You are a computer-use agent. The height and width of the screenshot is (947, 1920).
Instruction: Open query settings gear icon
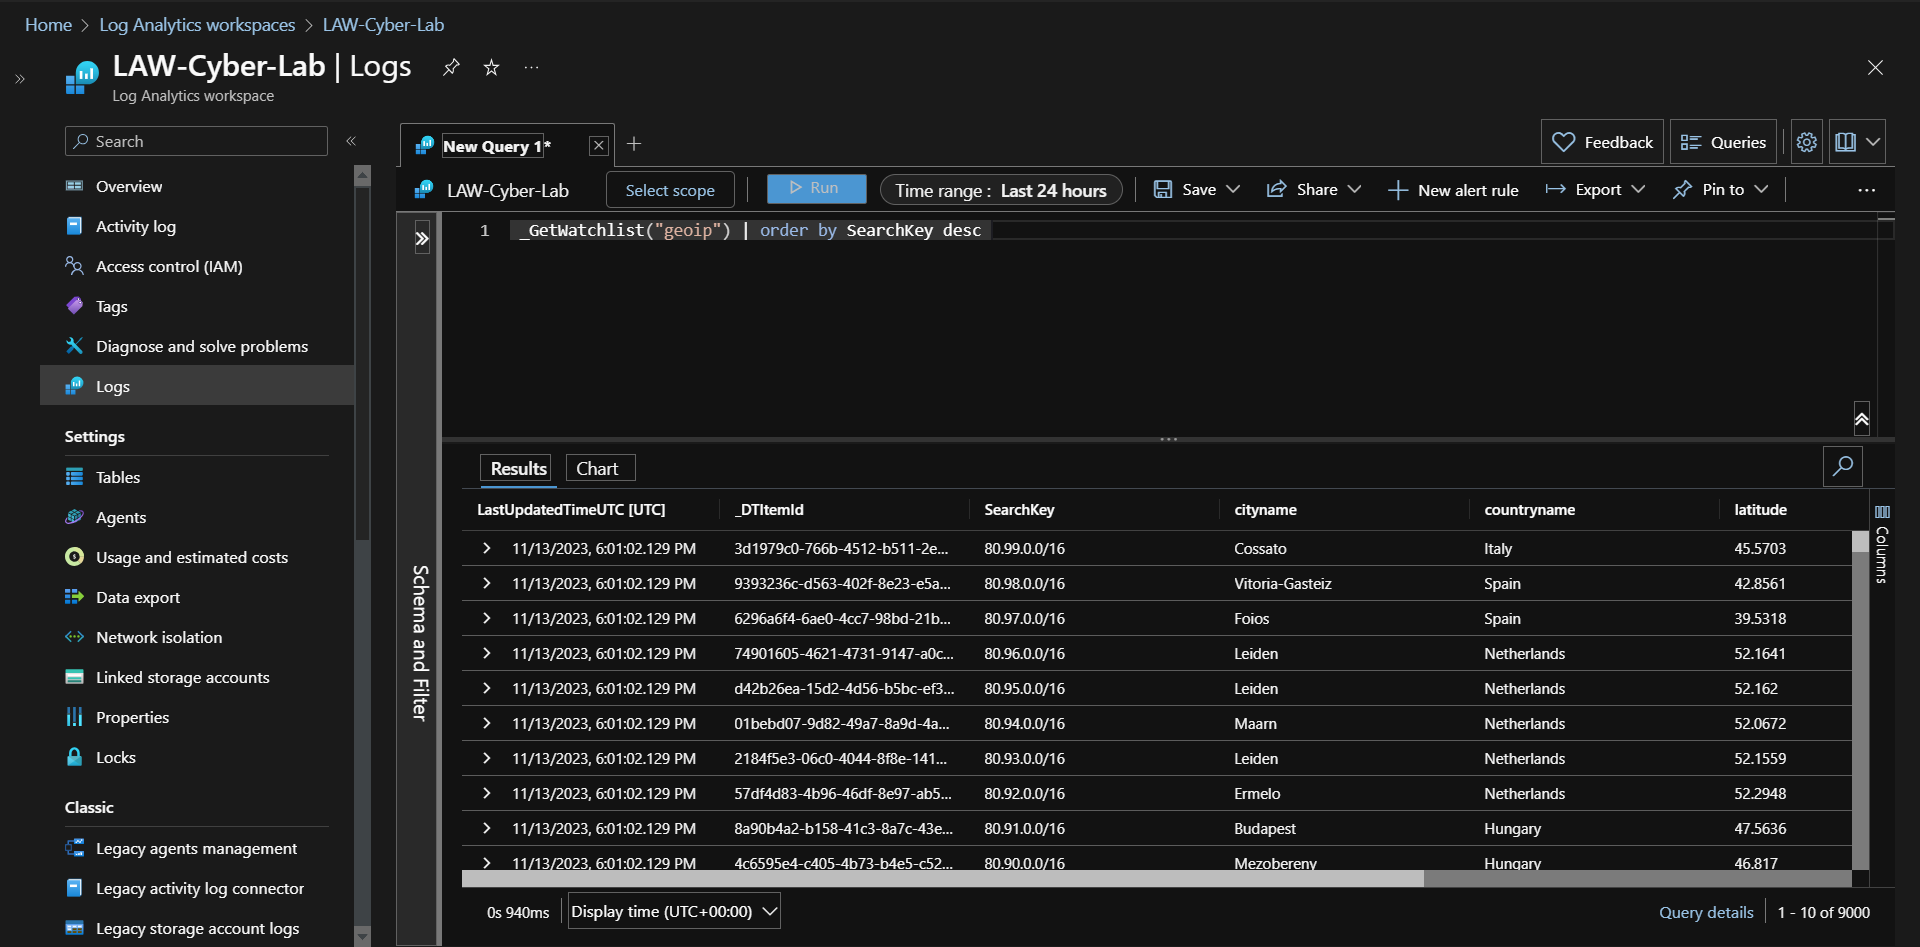pyautogui.click(x=1806, y=142)
